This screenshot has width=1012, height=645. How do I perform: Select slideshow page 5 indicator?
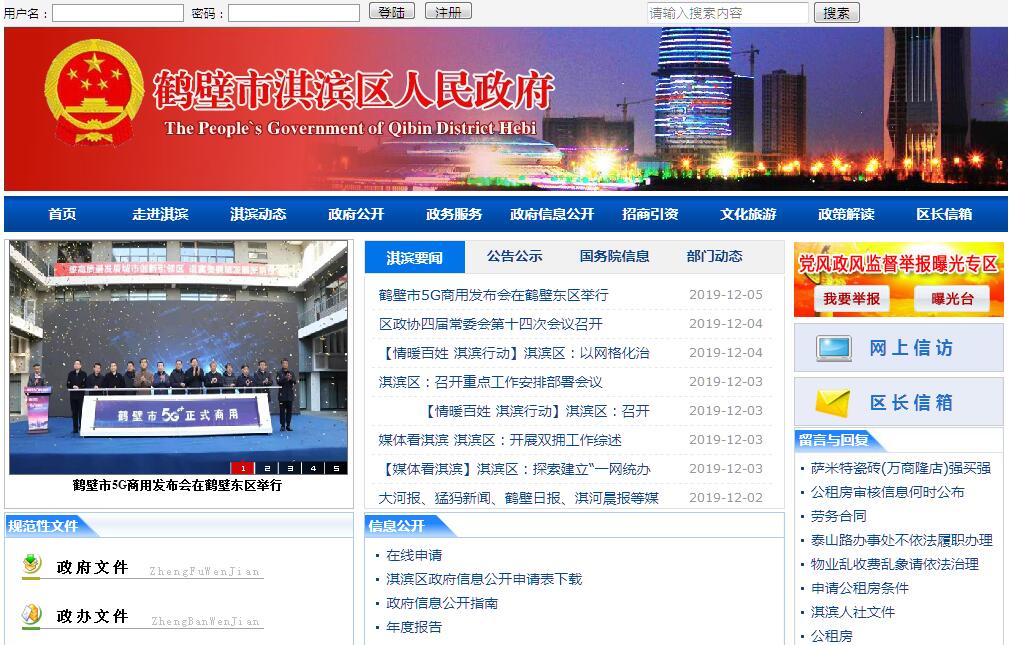coord(336,468)
